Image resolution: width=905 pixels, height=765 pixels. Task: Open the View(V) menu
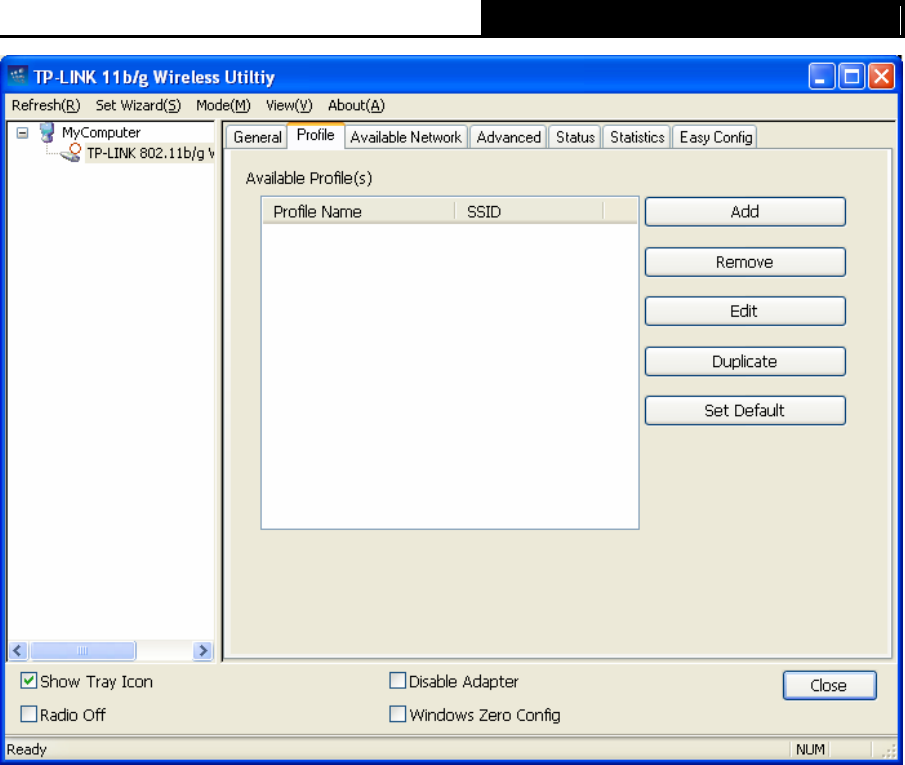(x=289, y=106)
